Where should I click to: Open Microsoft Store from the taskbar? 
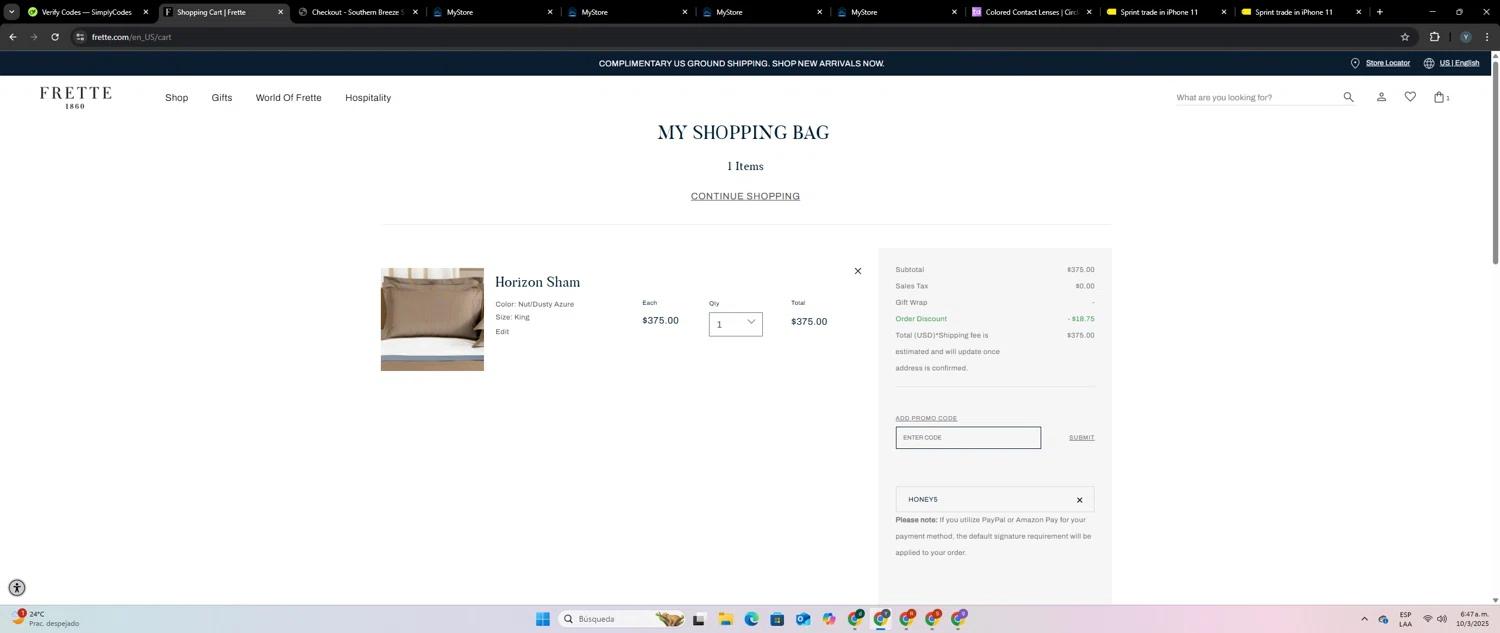pos(777,619)
